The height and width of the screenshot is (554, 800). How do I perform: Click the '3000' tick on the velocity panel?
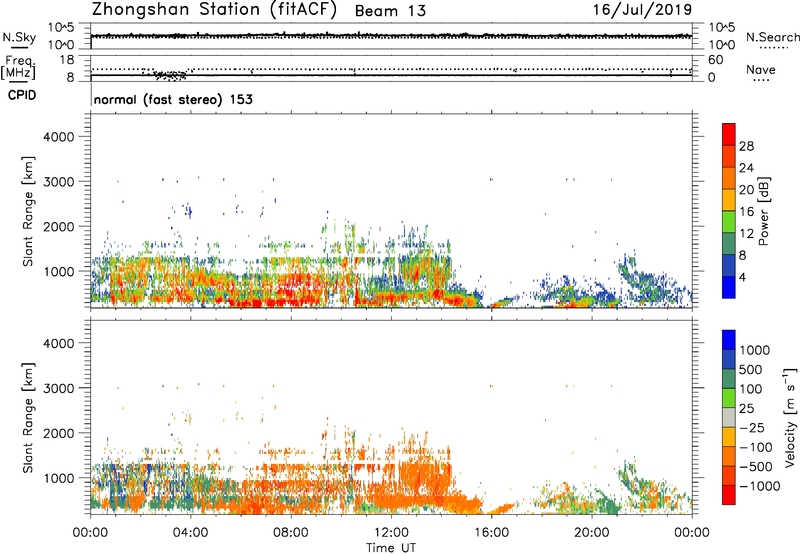coord(59,388)
